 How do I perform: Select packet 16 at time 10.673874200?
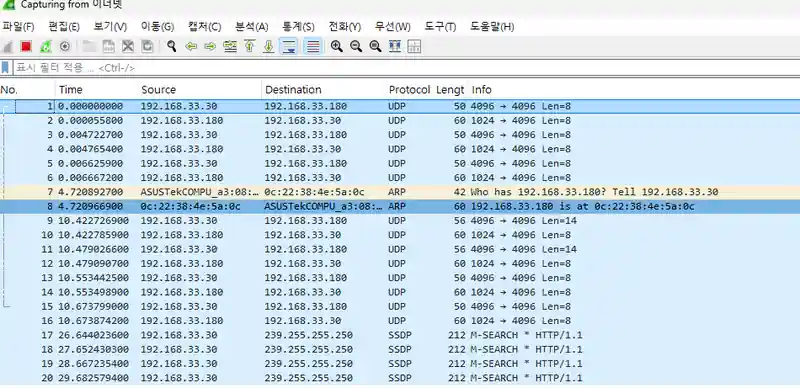400,321
